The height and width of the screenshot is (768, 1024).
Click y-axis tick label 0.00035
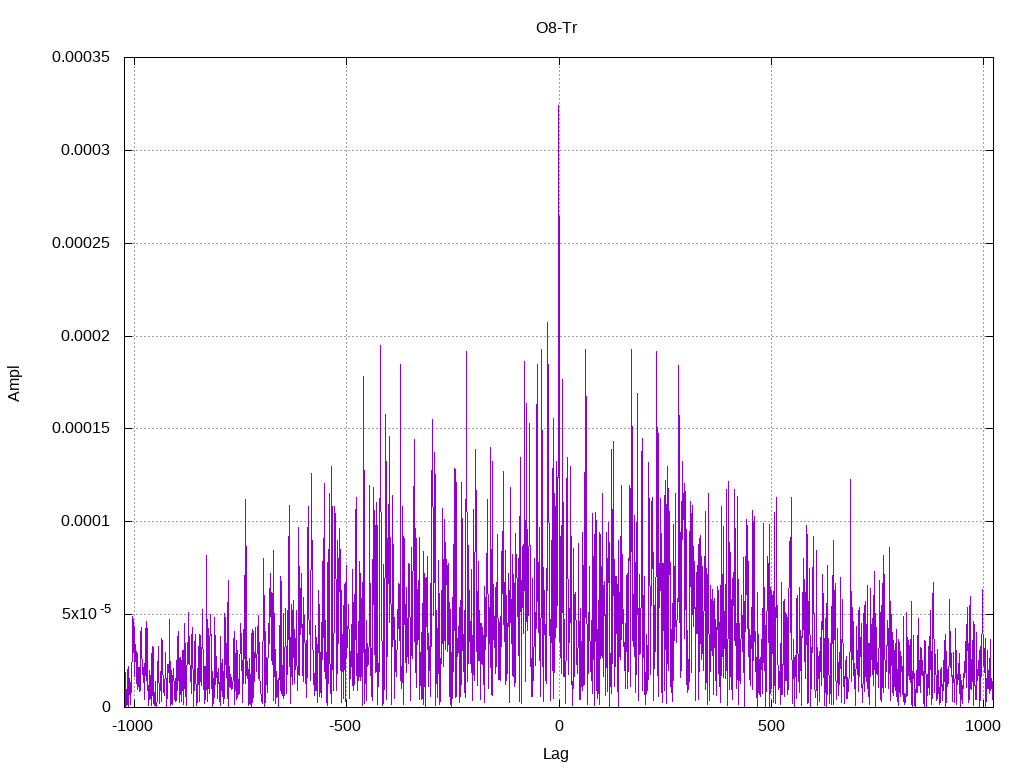81,57
